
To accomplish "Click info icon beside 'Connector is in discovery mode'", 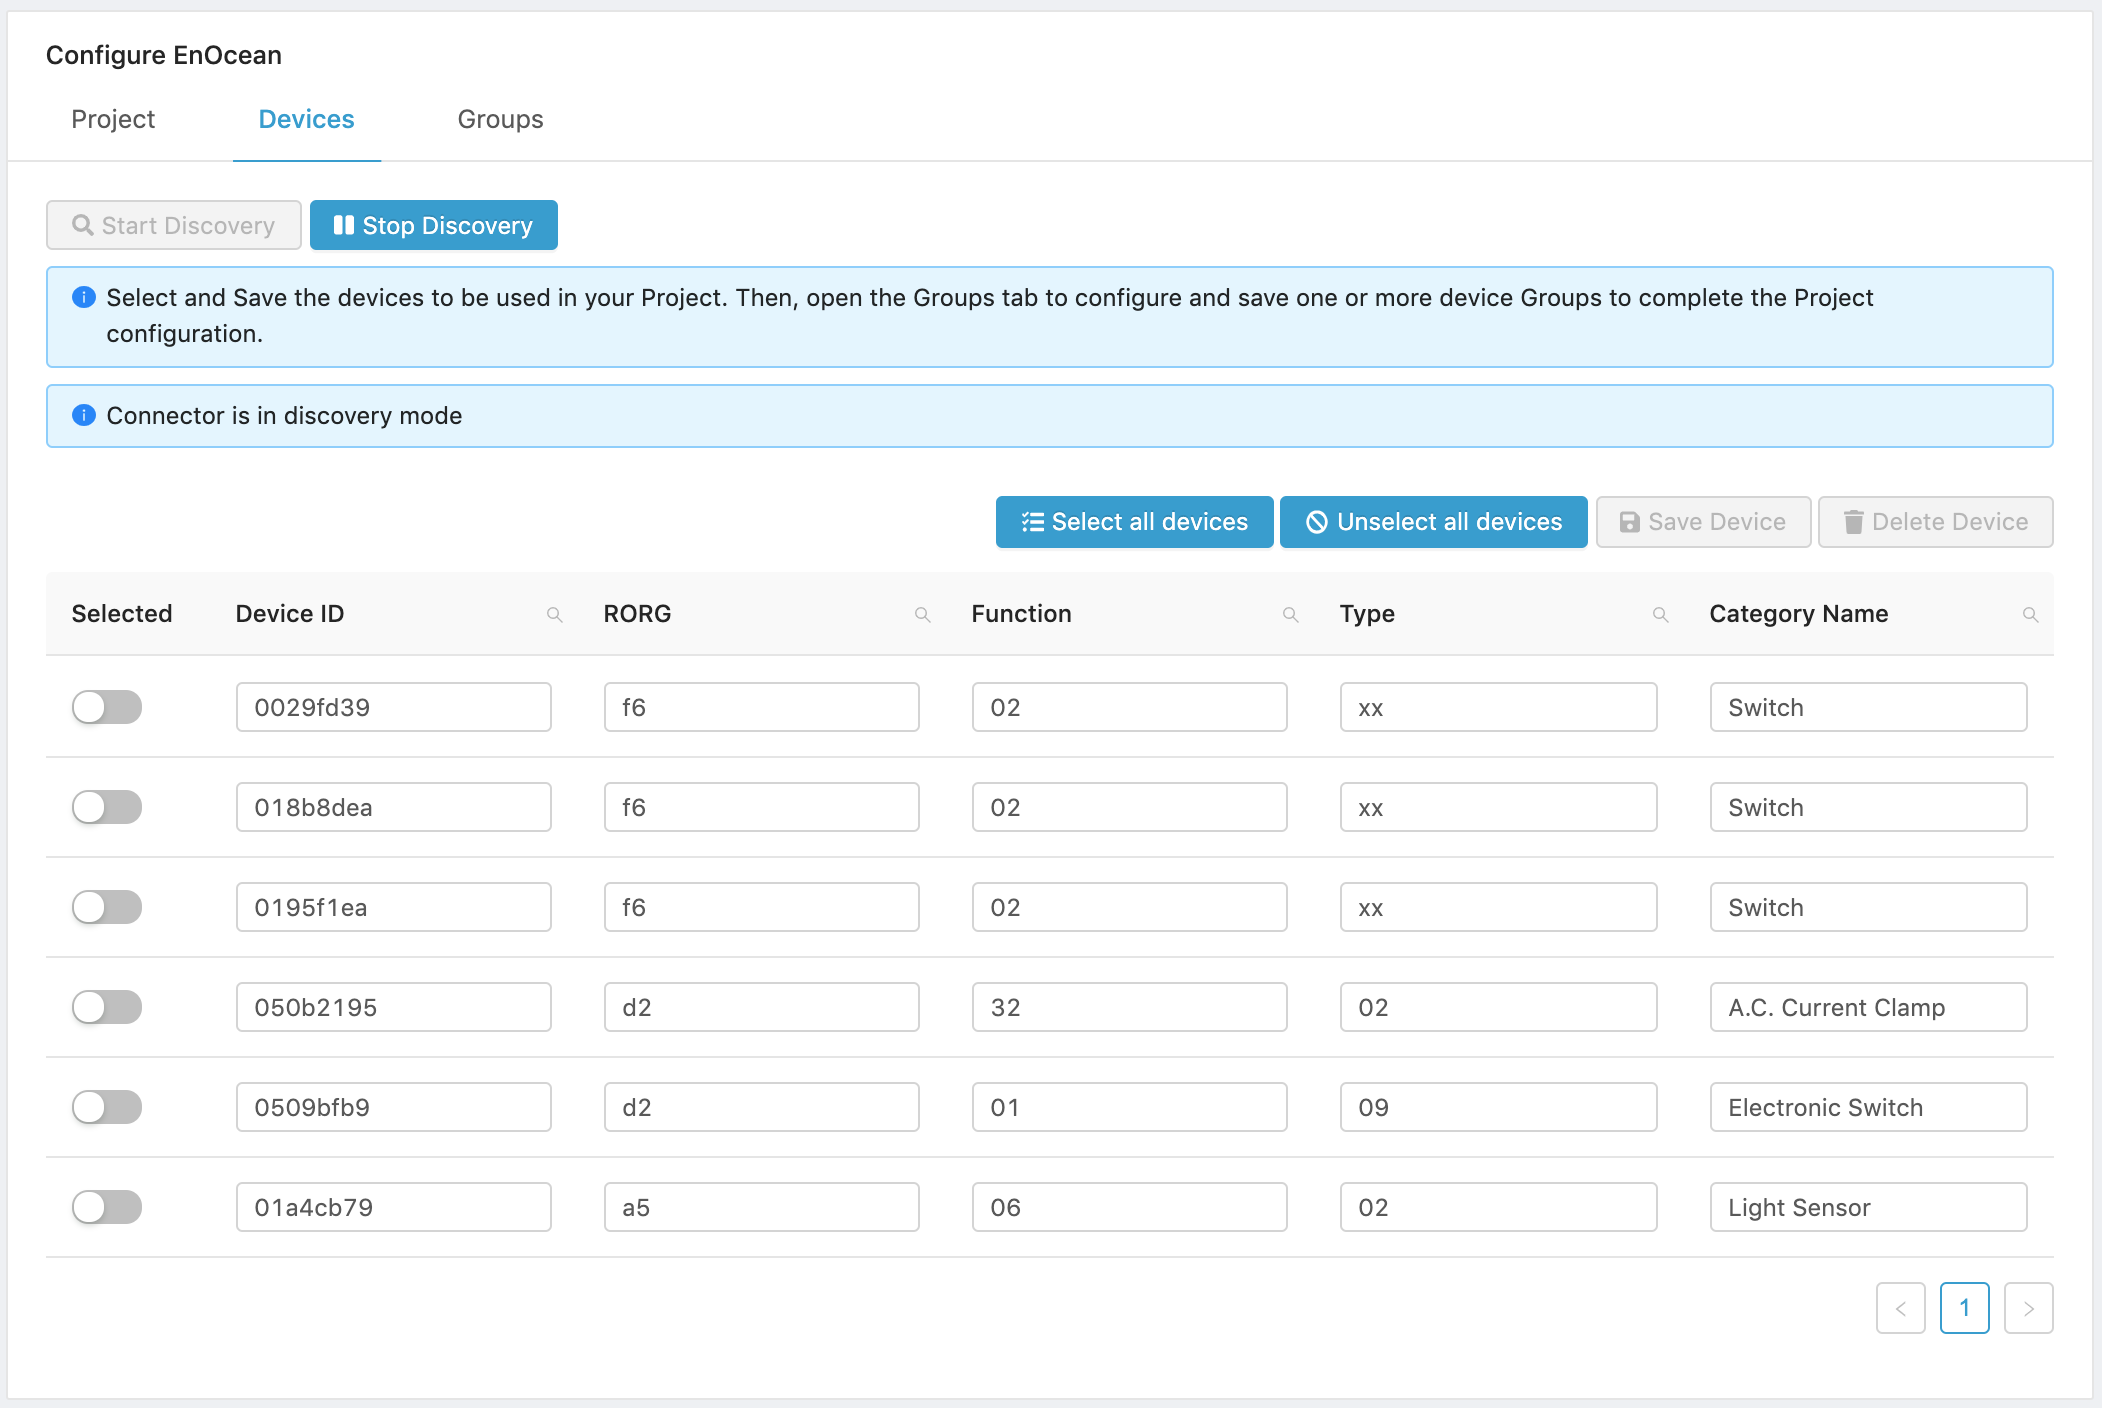I will click(x=84, y=415).
